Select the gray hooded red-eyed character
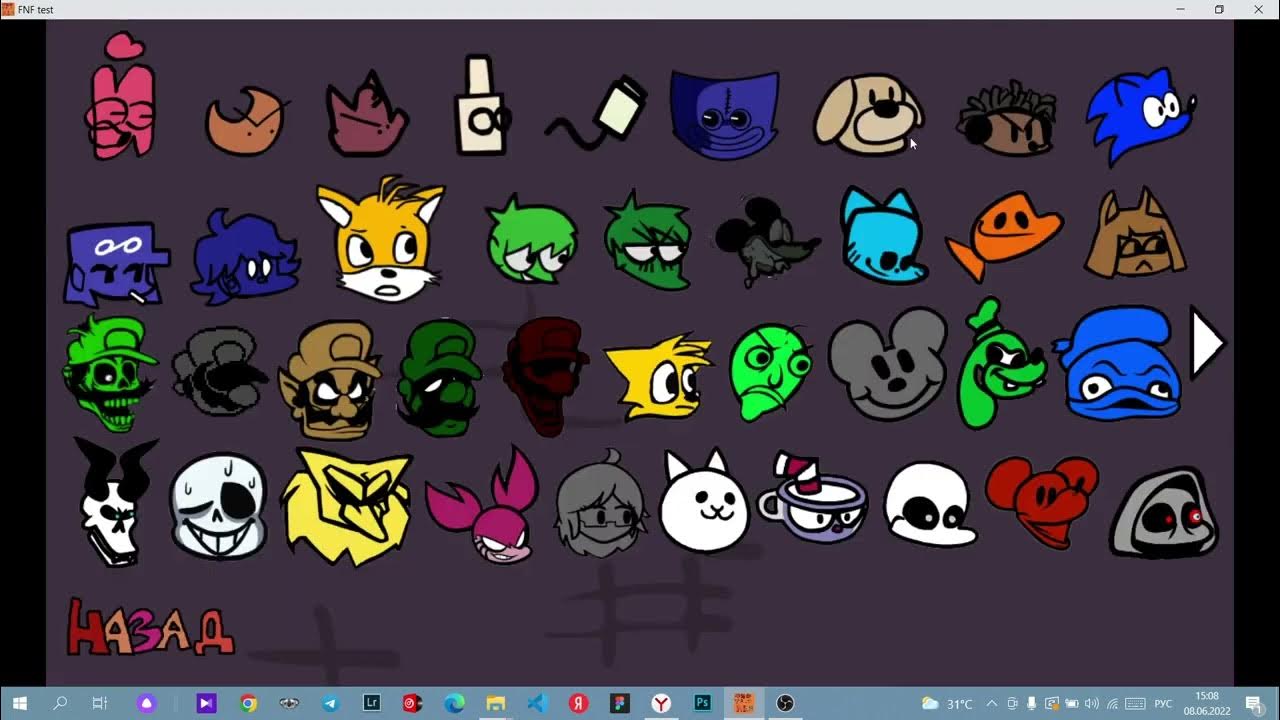Viewport: 1280px width, 720px height. pyautogui.click(x=1164, y=512)
